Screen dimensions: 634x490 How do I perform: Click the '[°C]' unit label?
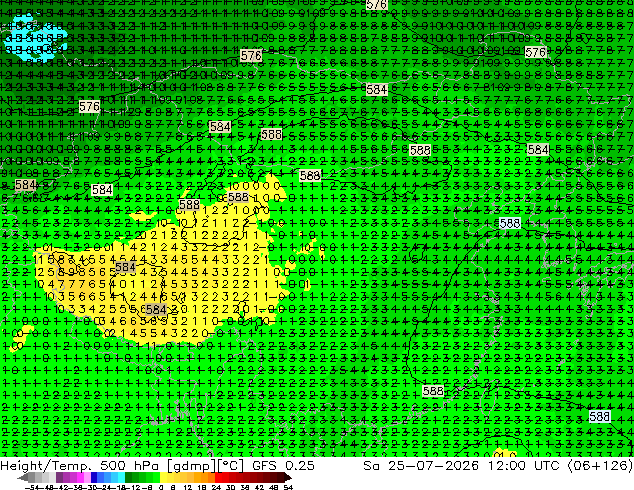coord(231,466)
